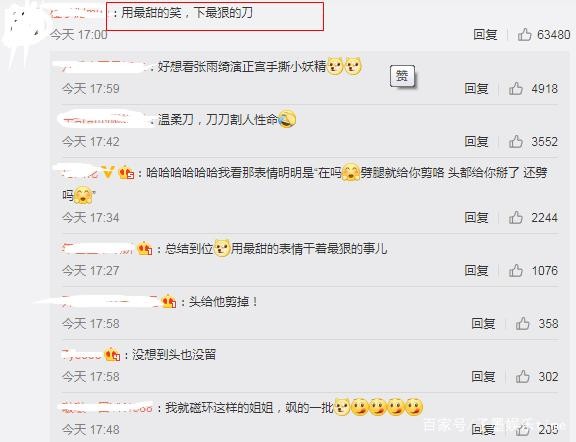
Task: Reply to the top comment 用最甜的笑
Action: [x=485, y=35]
